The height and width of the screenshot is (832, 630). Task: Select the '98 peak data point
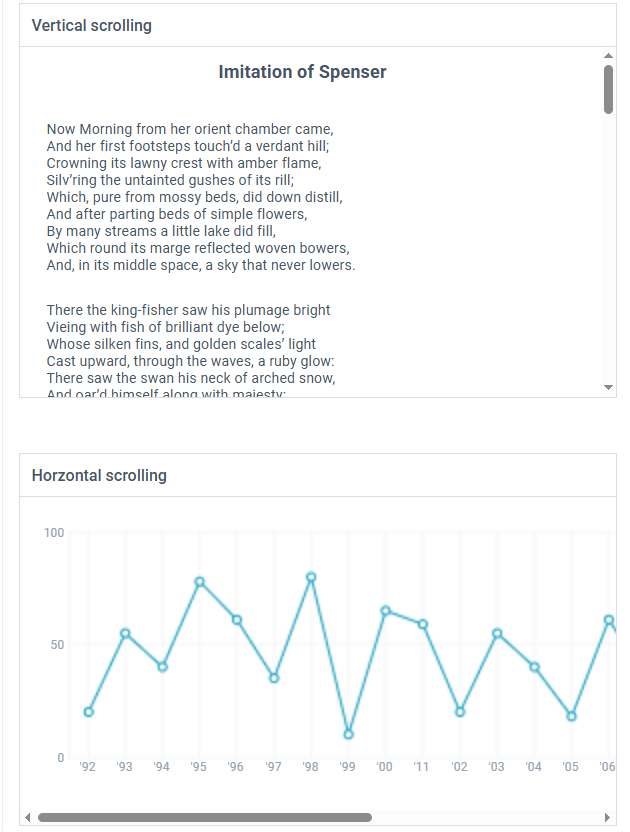point(312,577)
